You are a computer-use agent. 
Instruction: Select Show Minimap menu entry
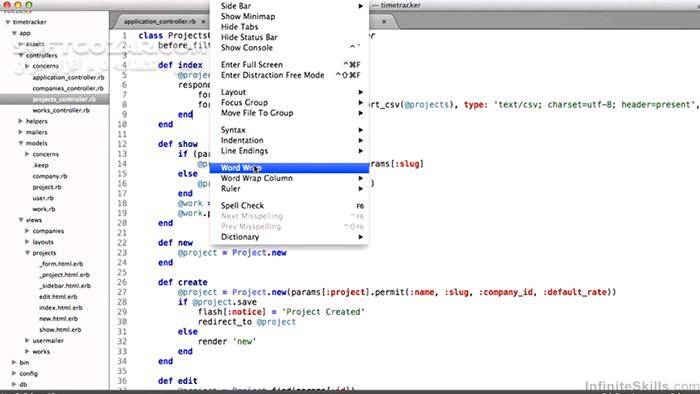tap(289, 17)
